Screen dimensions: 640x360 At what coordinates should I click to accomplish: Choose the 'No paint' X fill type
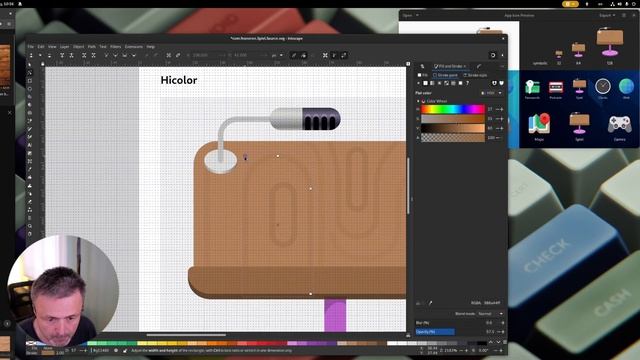point(418,83)
